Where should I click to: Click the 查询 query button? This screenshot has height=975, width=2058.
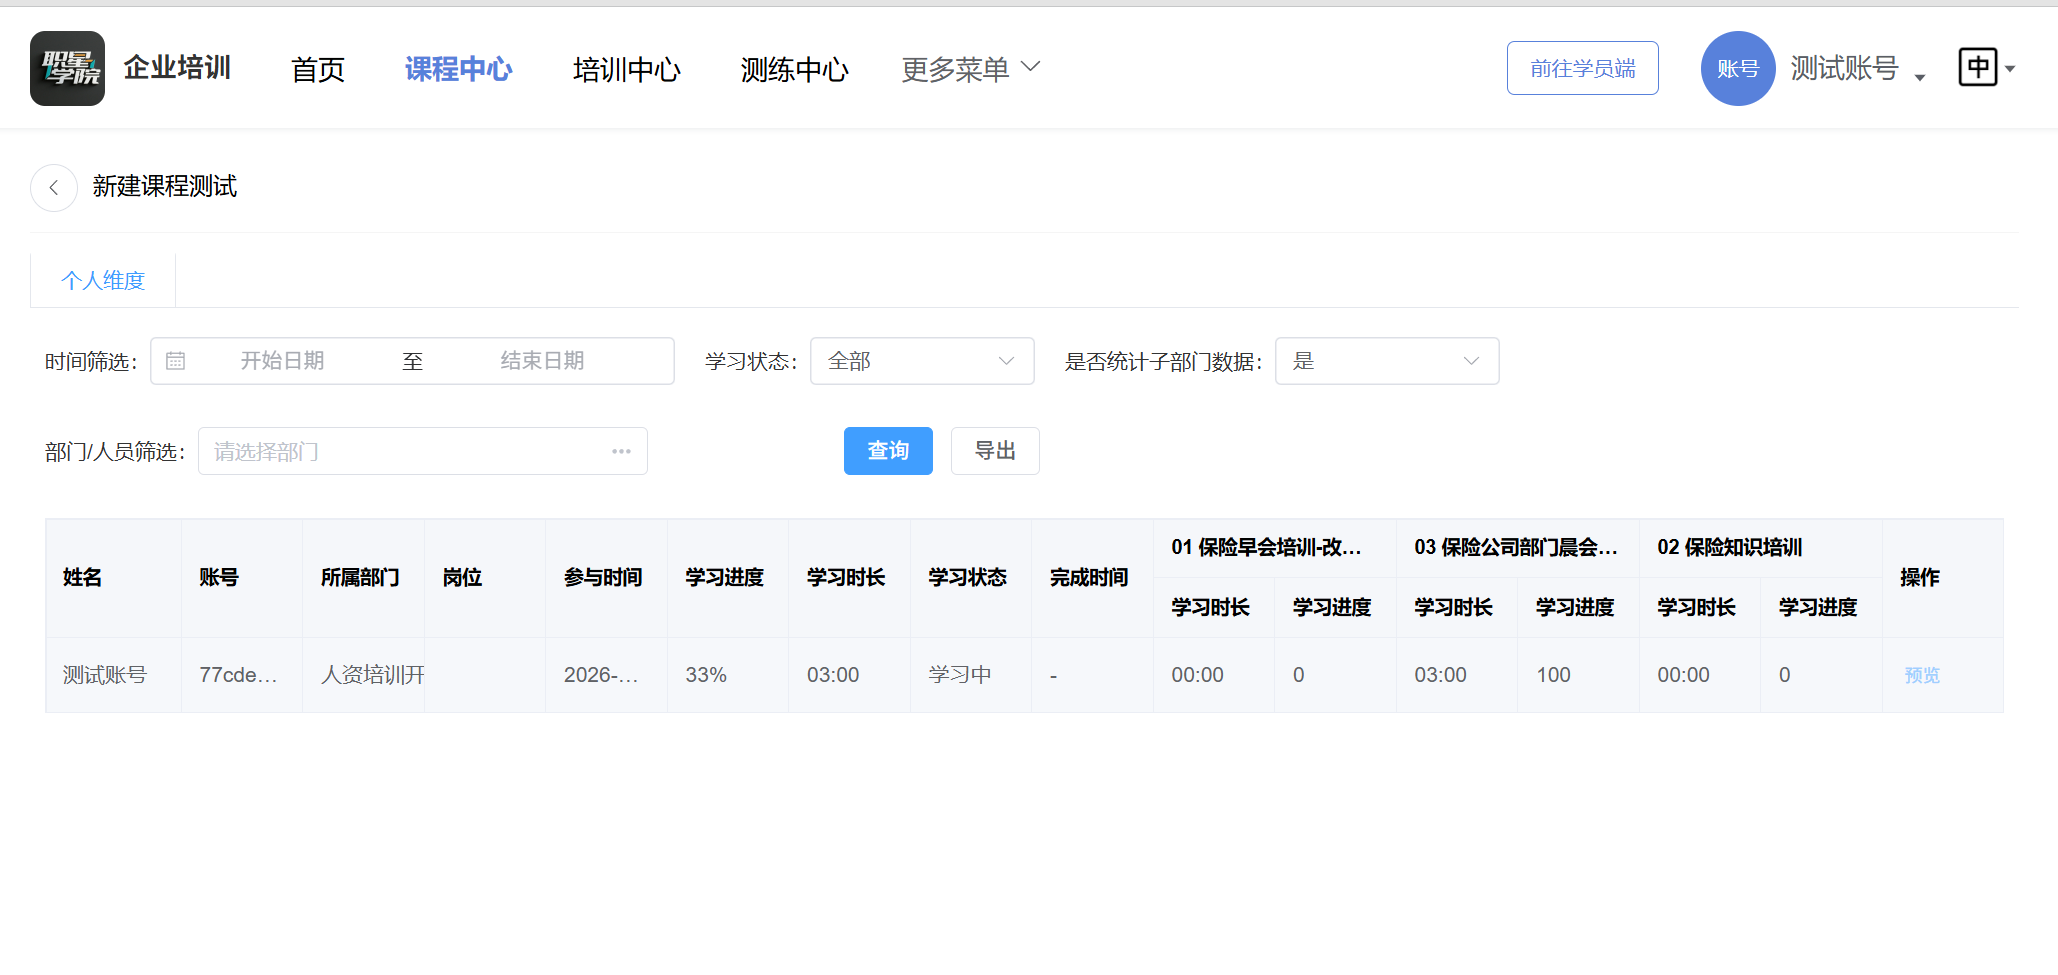(887, 451)
